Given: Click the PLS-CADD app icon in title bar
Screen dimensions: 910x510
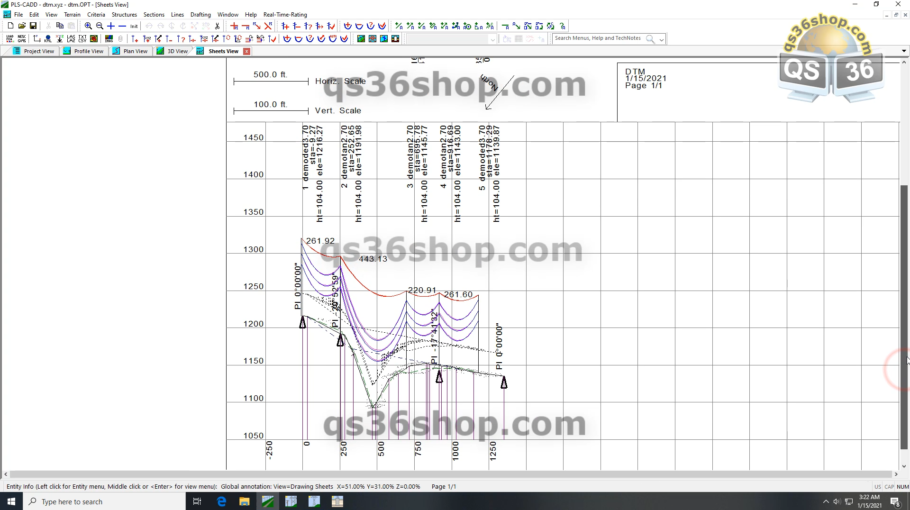Looking at the screenshot, I should tap(5, 4).
